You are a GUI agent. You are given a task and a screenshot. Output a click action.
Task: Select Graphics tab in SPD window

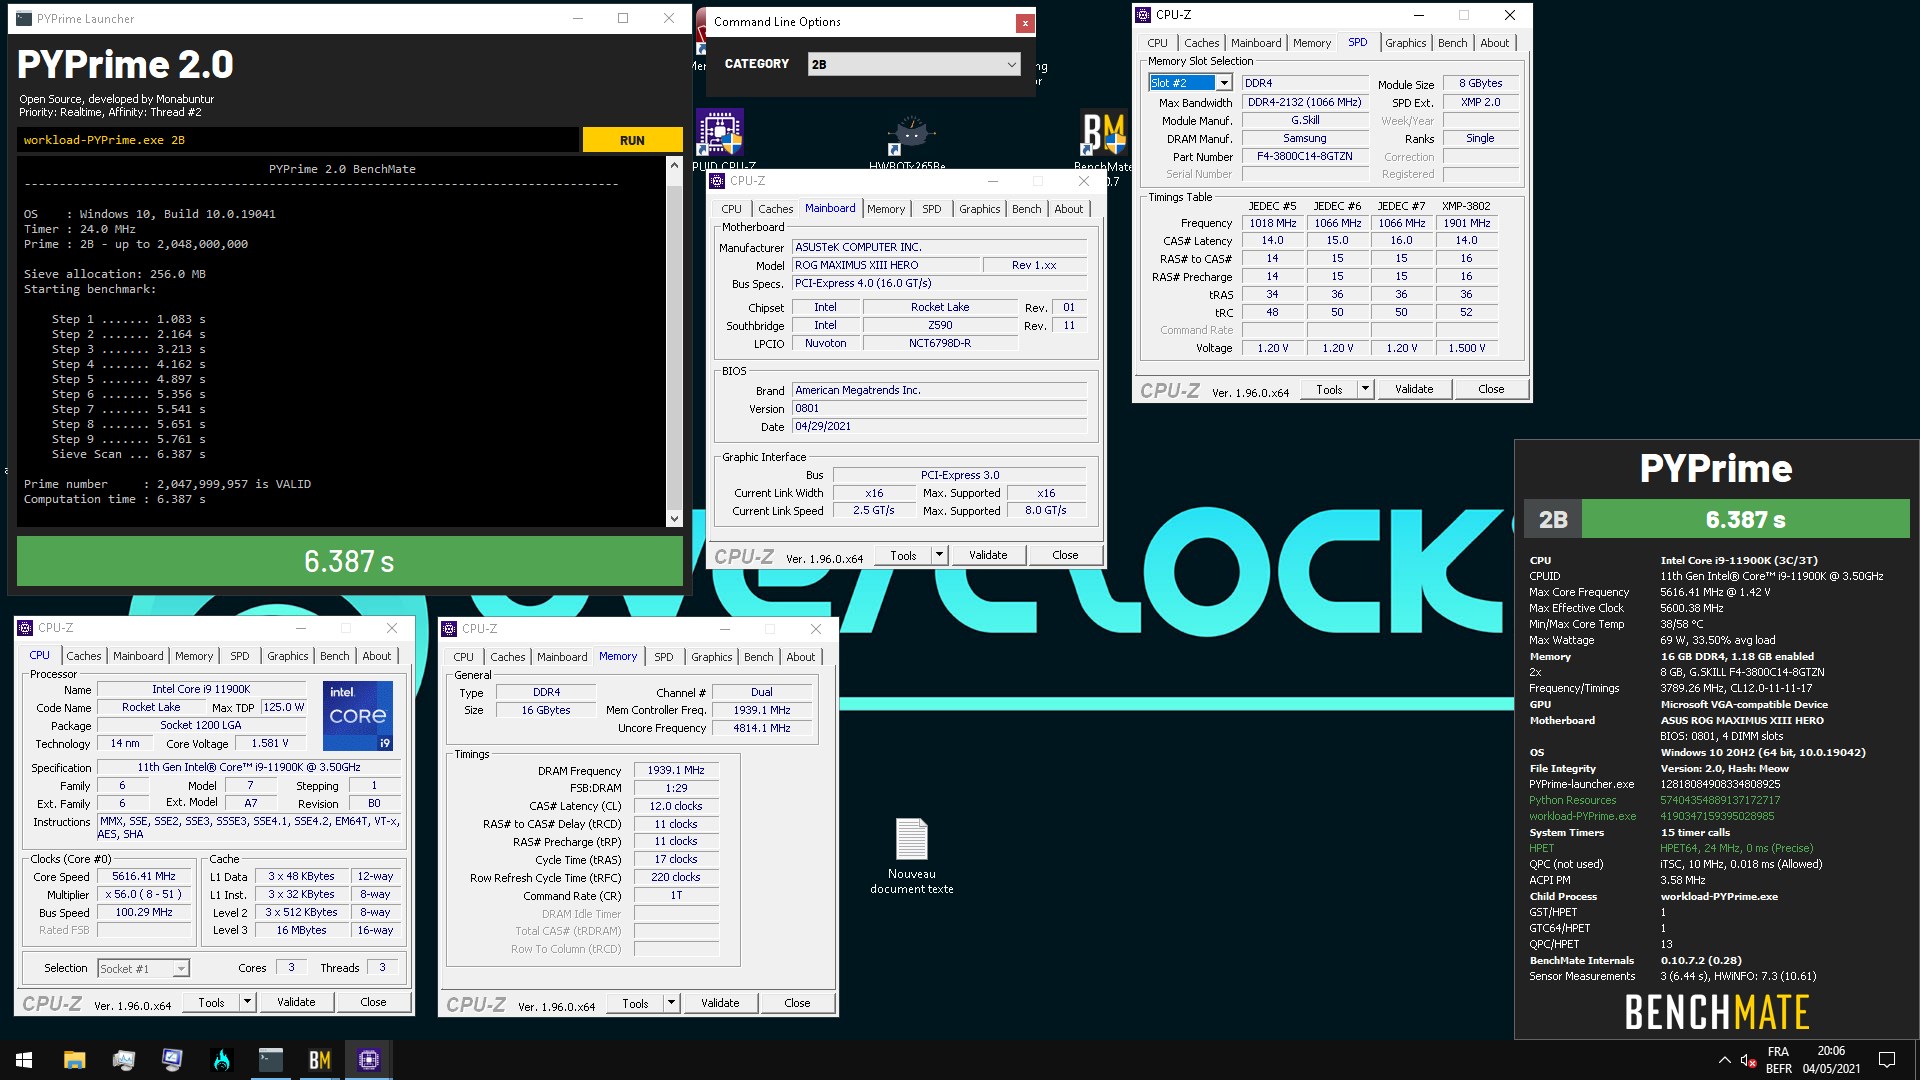point(1405,43)
